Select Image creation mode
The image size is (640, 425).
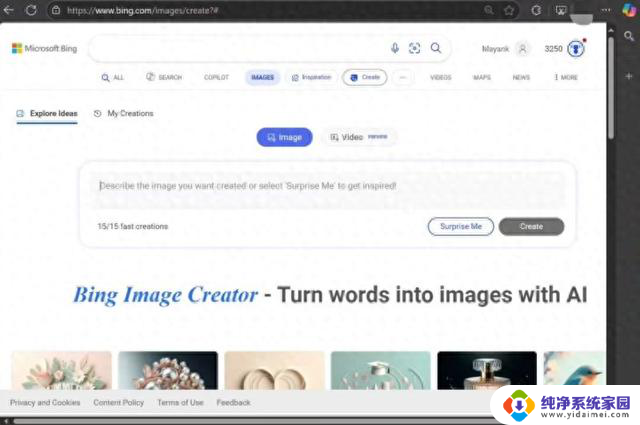[x=284, y=137]
